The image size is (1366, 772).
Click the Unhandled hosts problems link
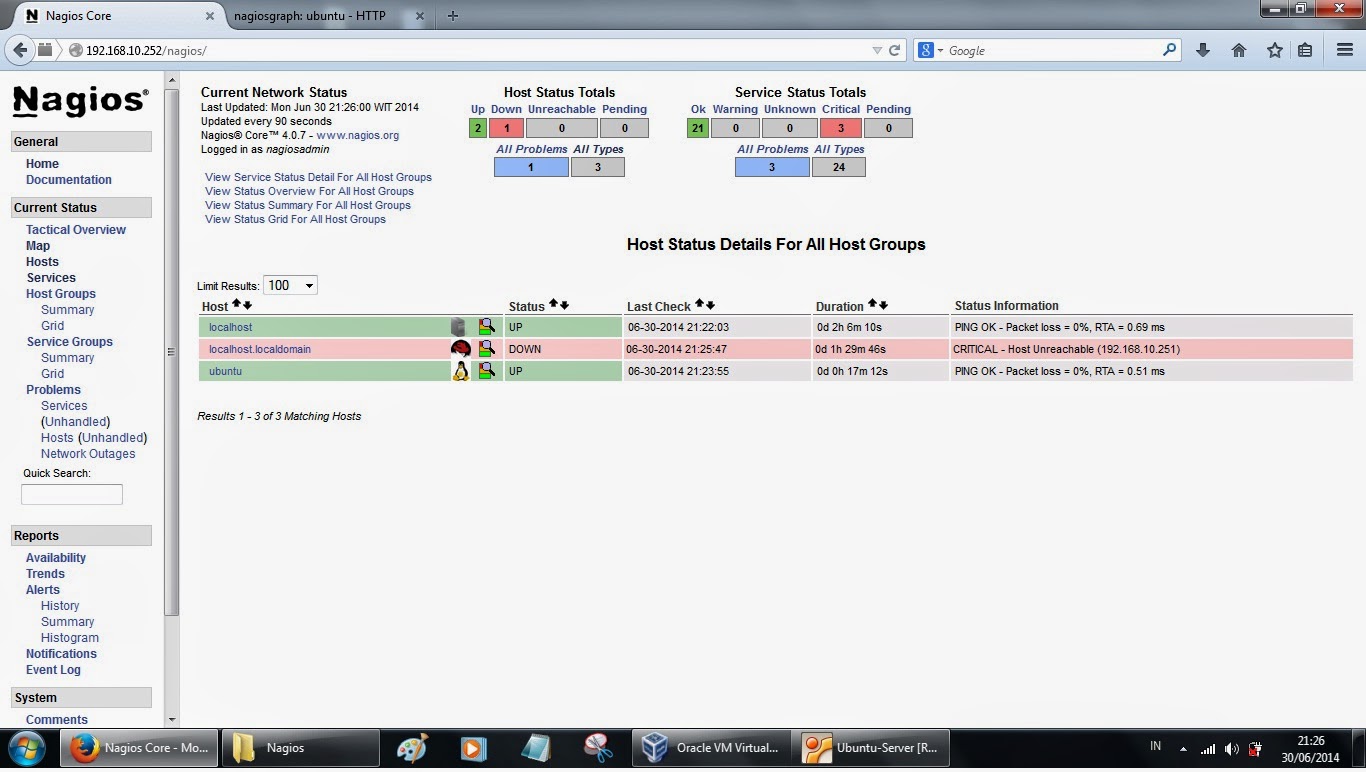click(113, 438)
